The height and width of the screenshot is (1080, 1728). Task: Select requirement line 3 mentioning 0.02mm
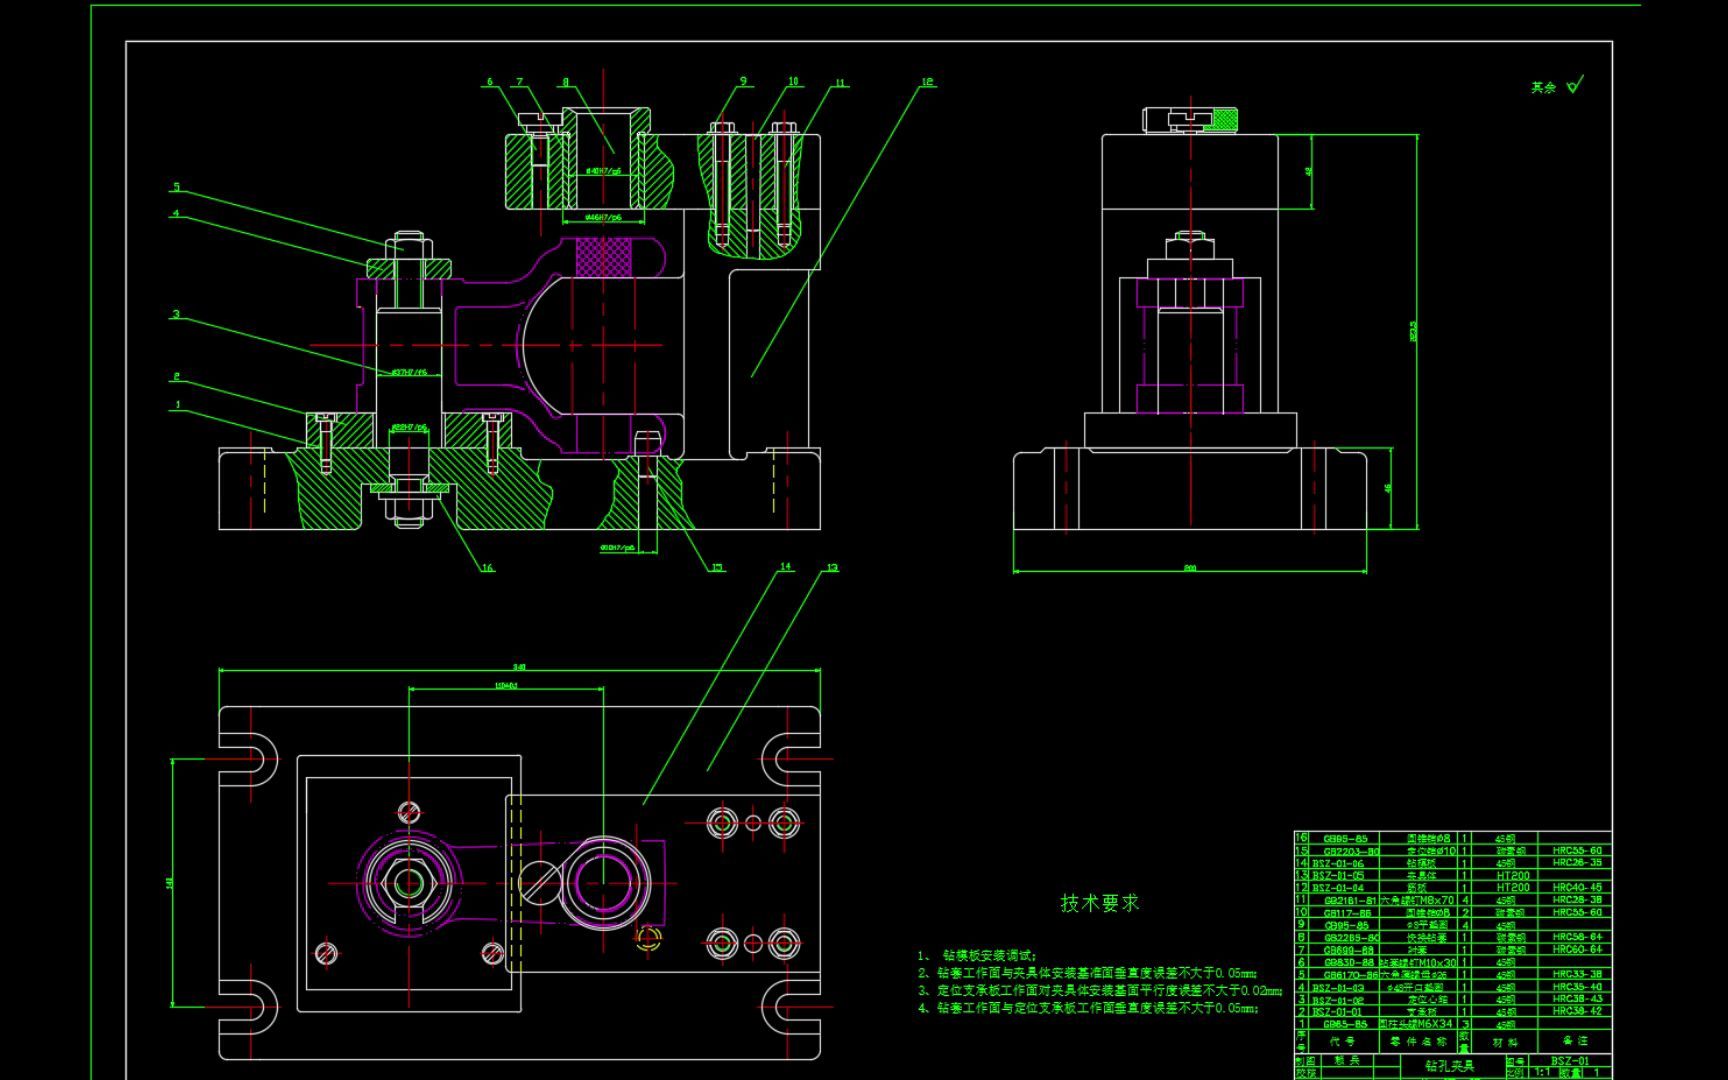(1100, 990)
